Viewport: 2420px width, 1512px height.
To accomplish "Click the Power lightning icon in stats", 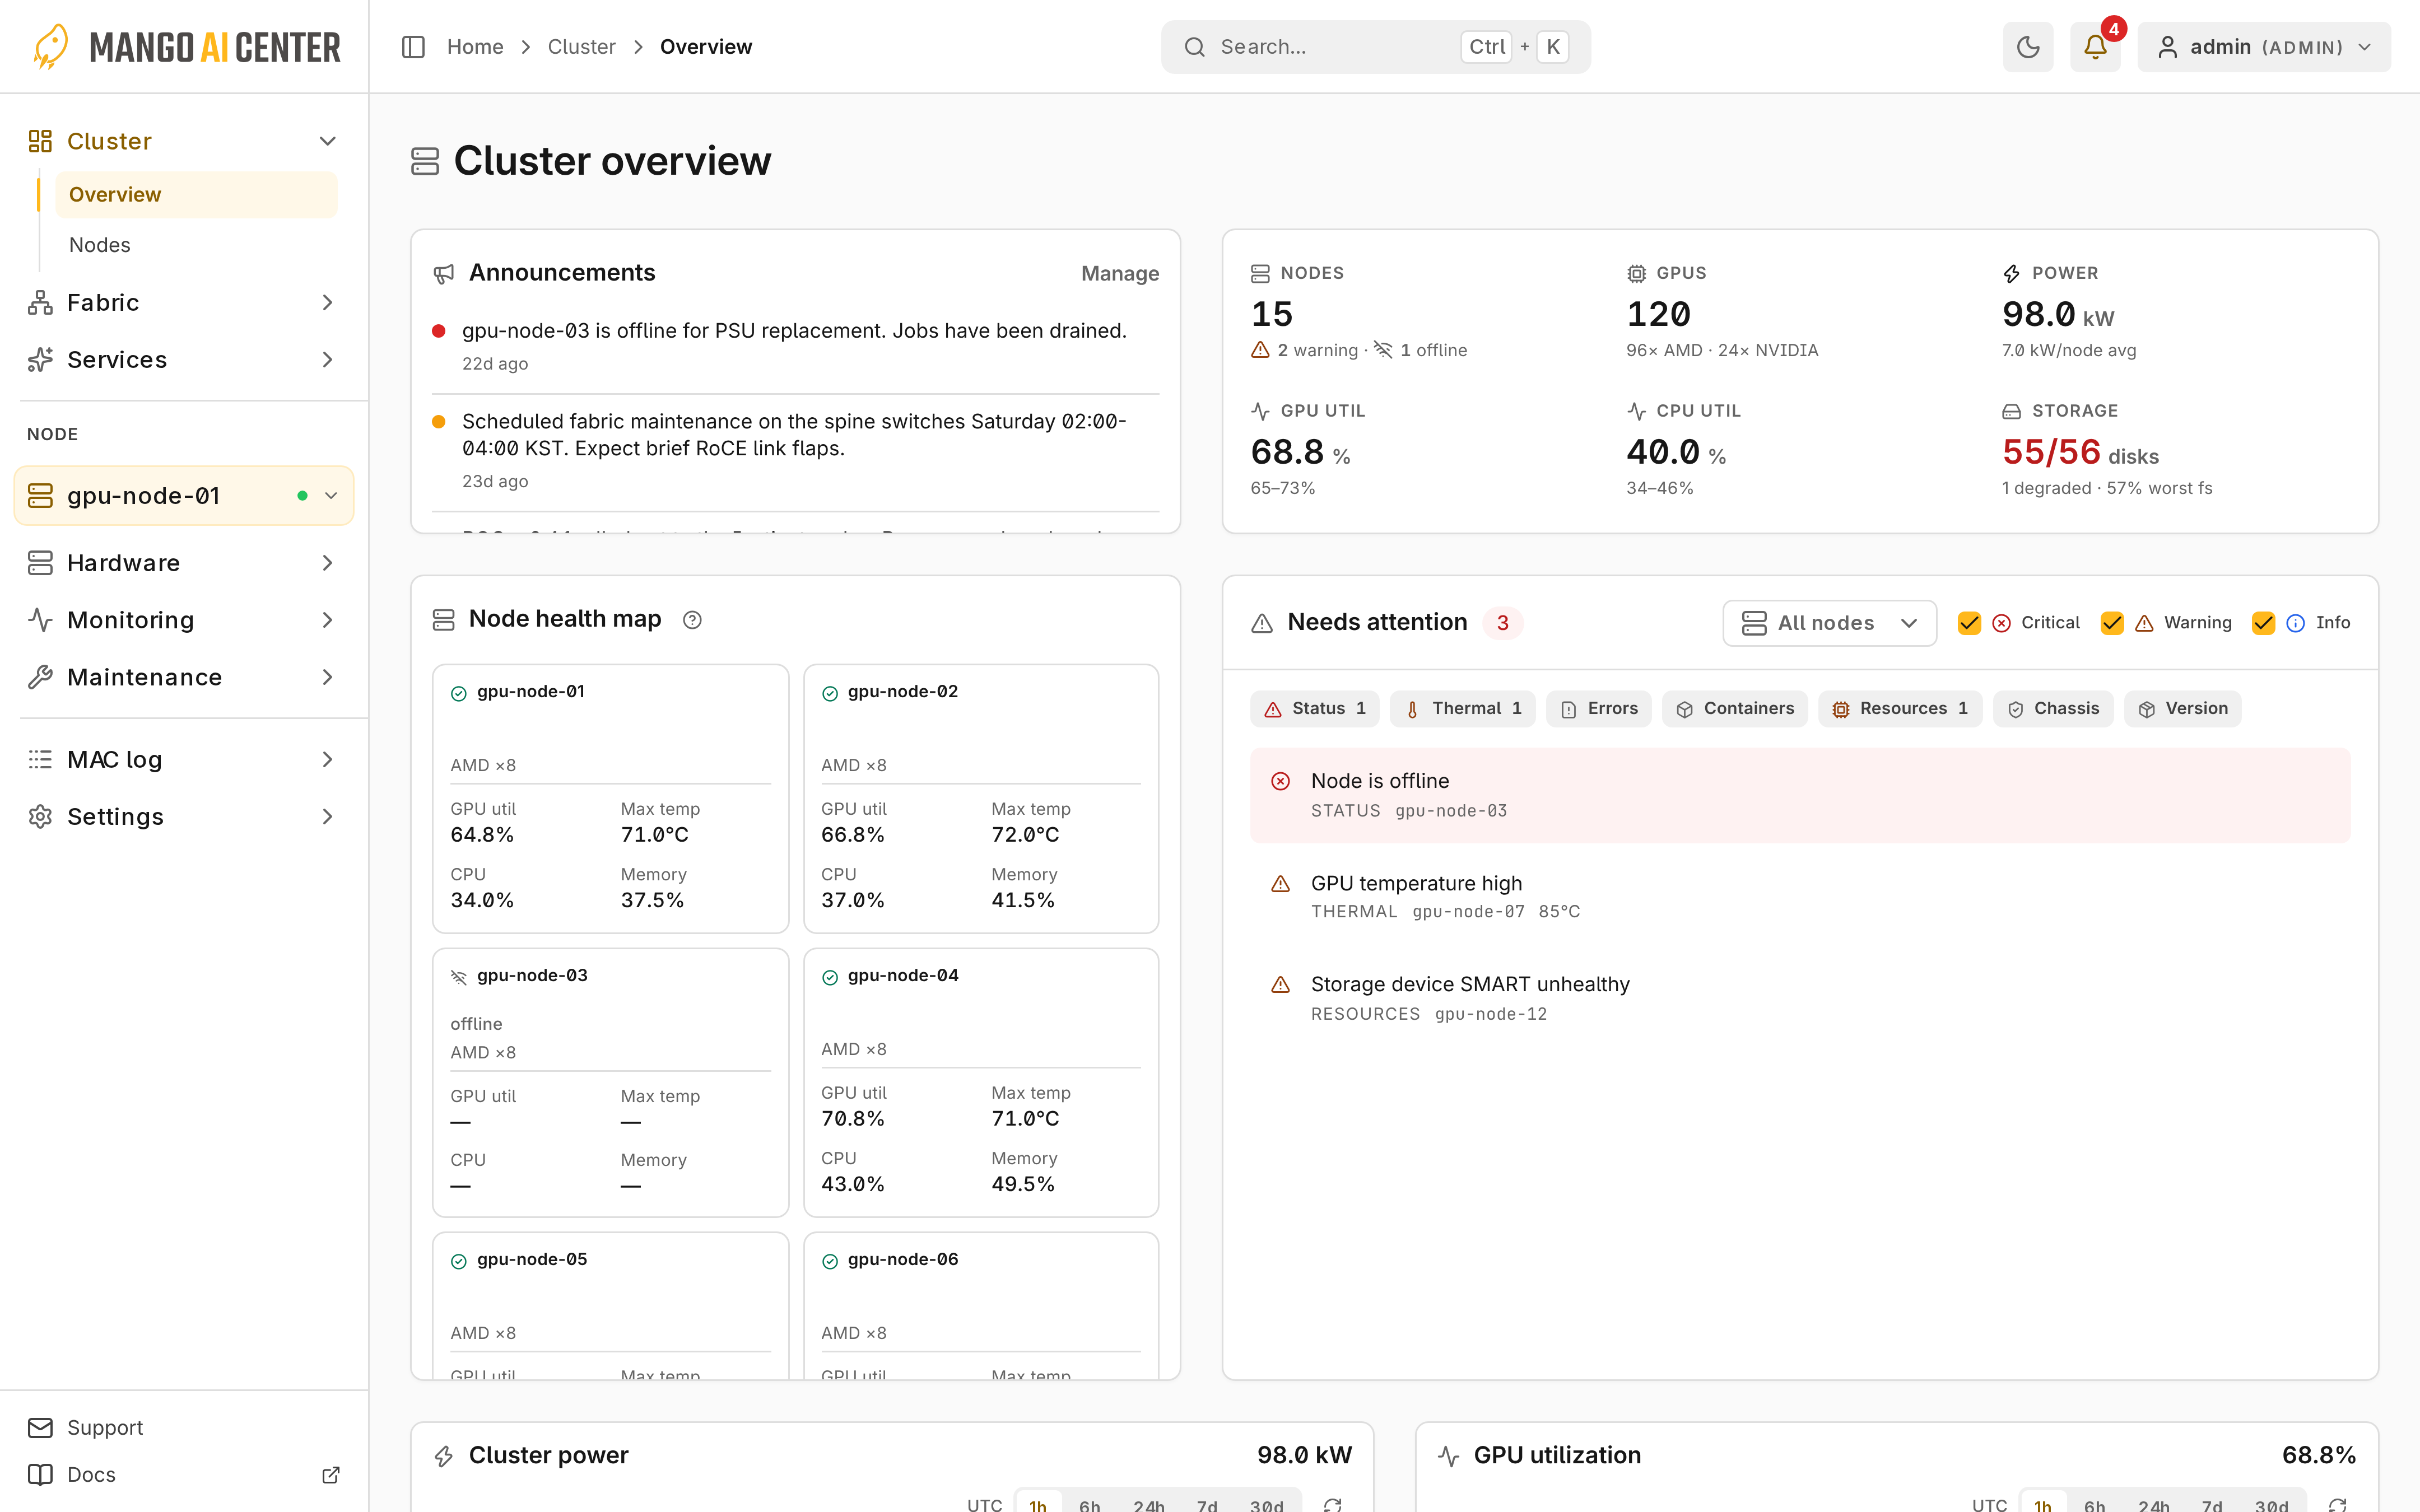I will 2011,273.
